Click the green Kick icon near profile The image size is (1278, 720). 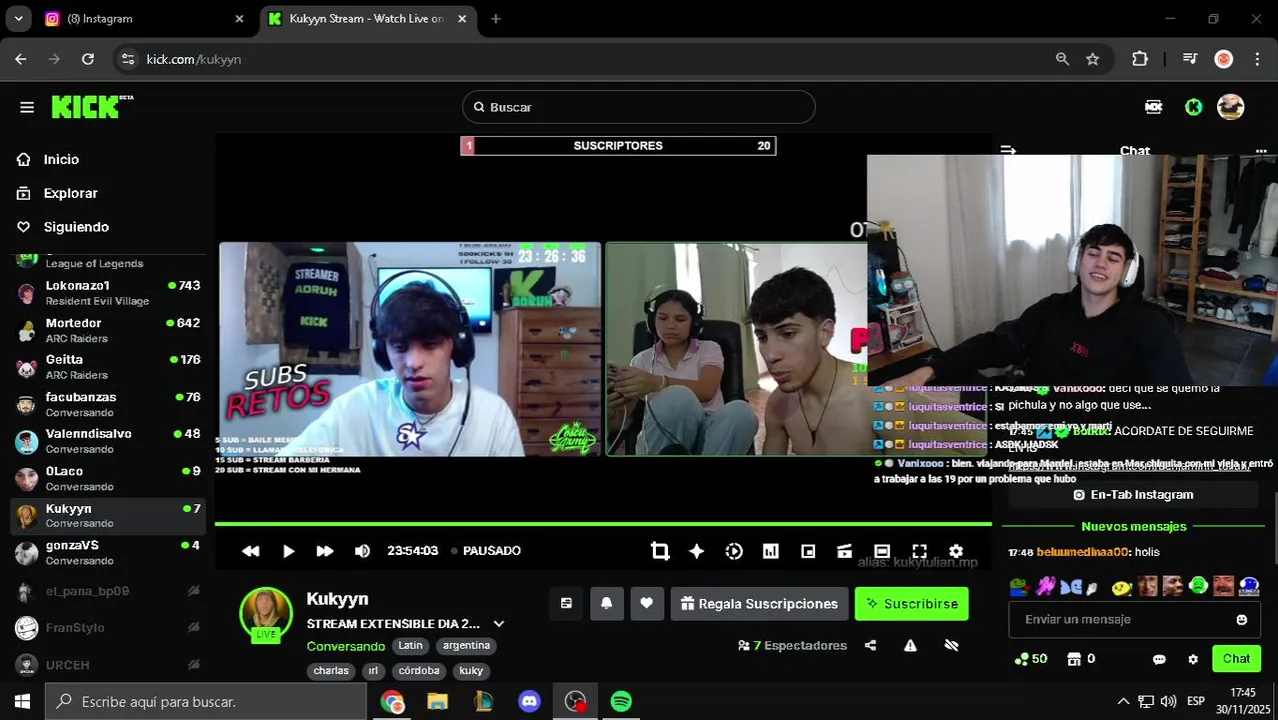click(x=1193, y=107)
